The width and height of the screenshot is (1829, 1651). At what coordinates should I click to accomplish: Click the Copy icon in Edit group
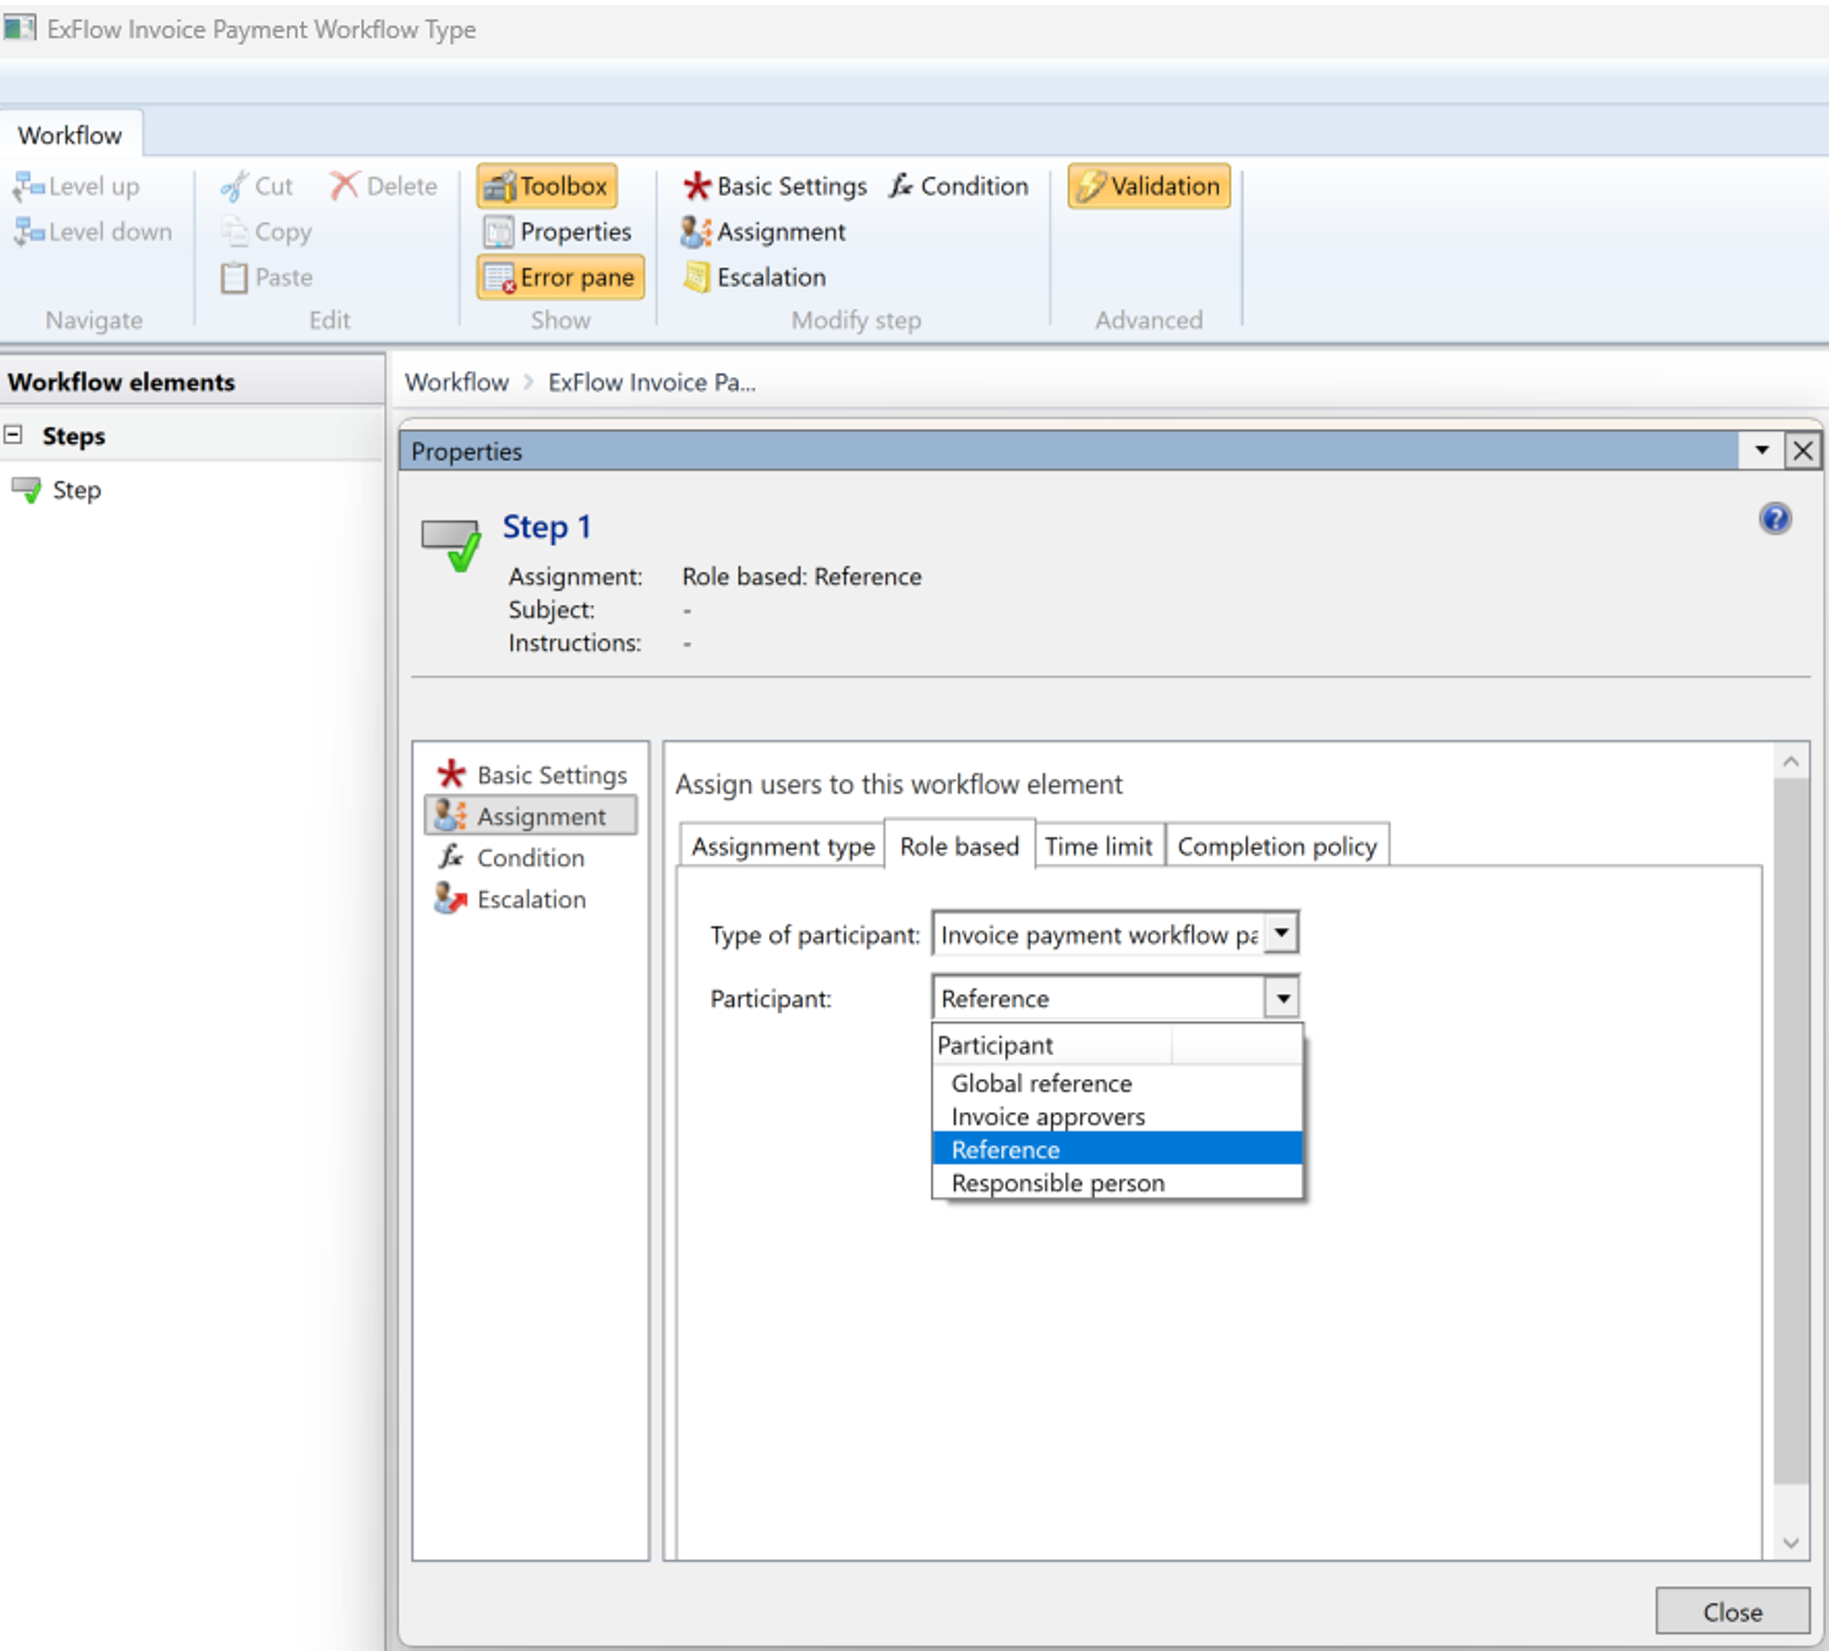(234, 232)
